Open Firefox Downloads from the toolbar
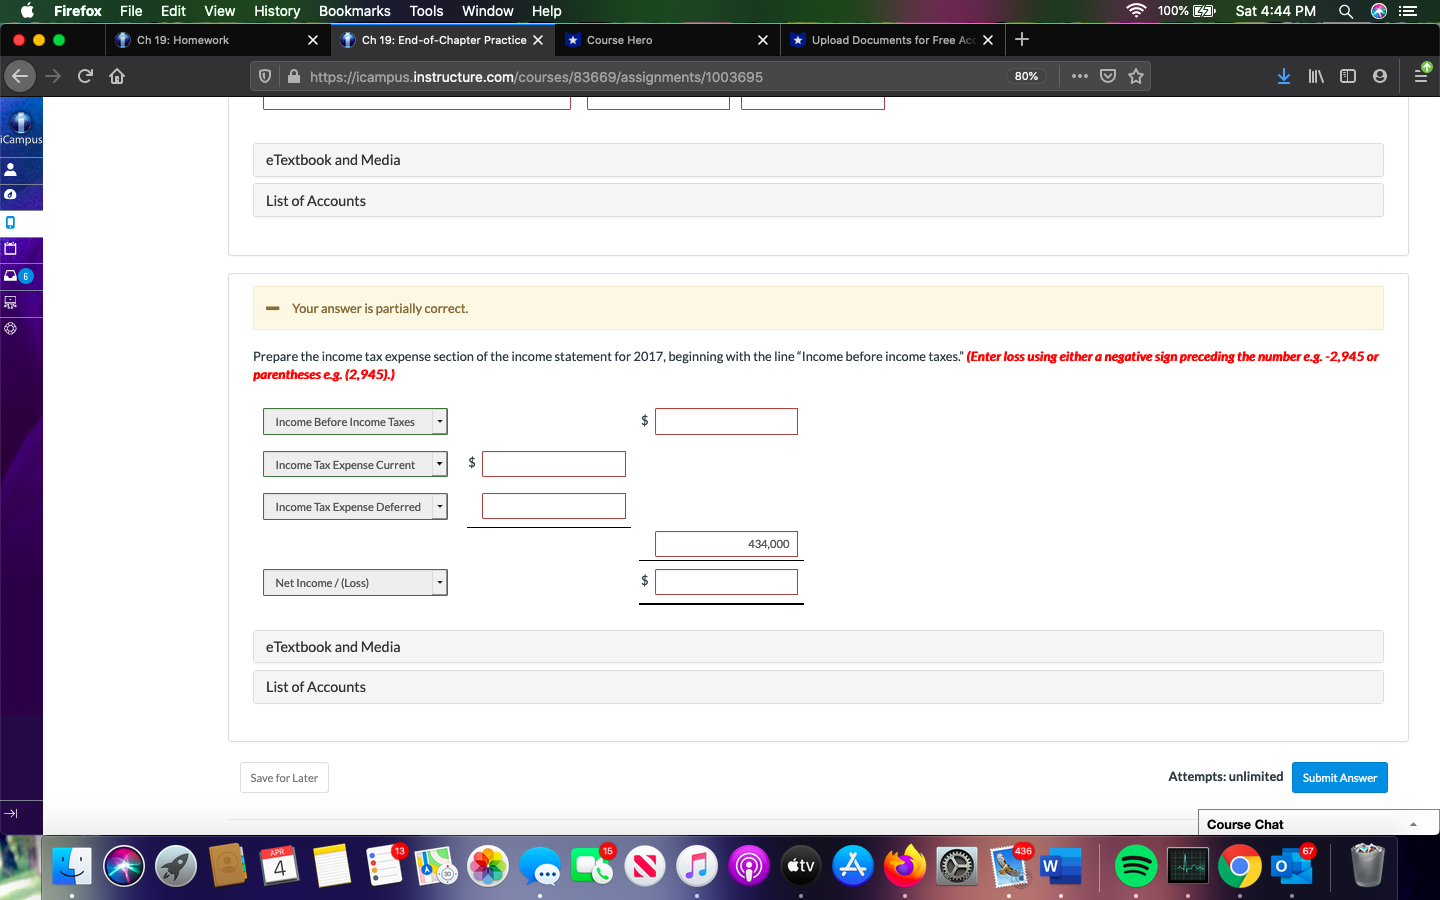 tap(1283, 75)
